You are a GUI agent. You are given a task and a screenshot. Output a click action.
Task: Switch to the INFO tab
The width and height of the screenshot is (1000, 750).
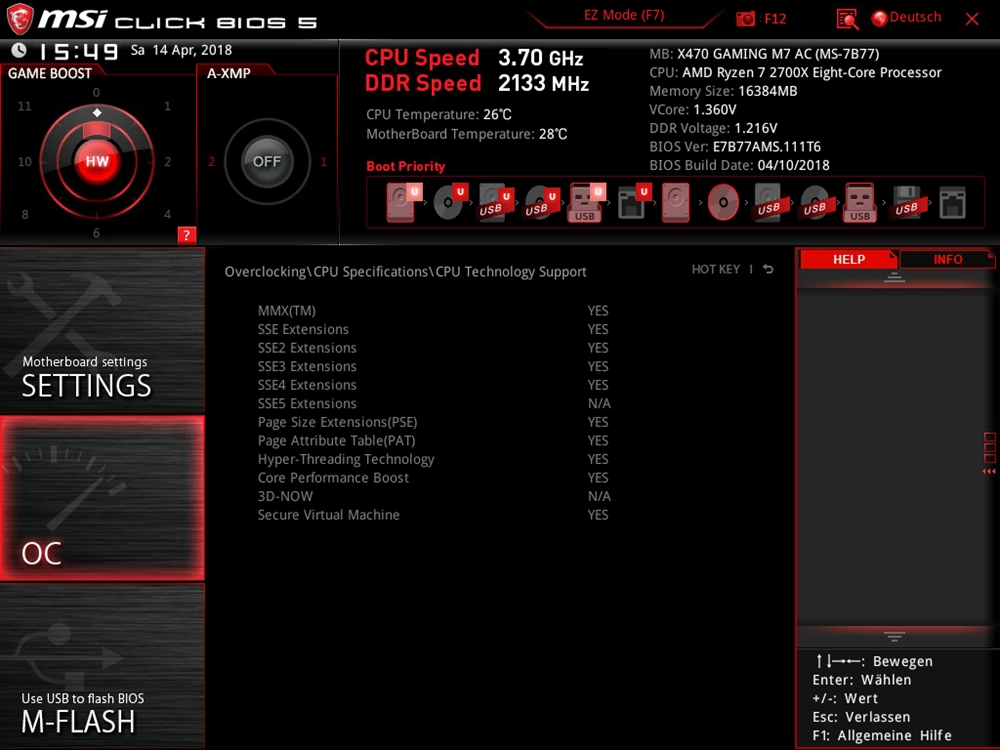(948, 259)
